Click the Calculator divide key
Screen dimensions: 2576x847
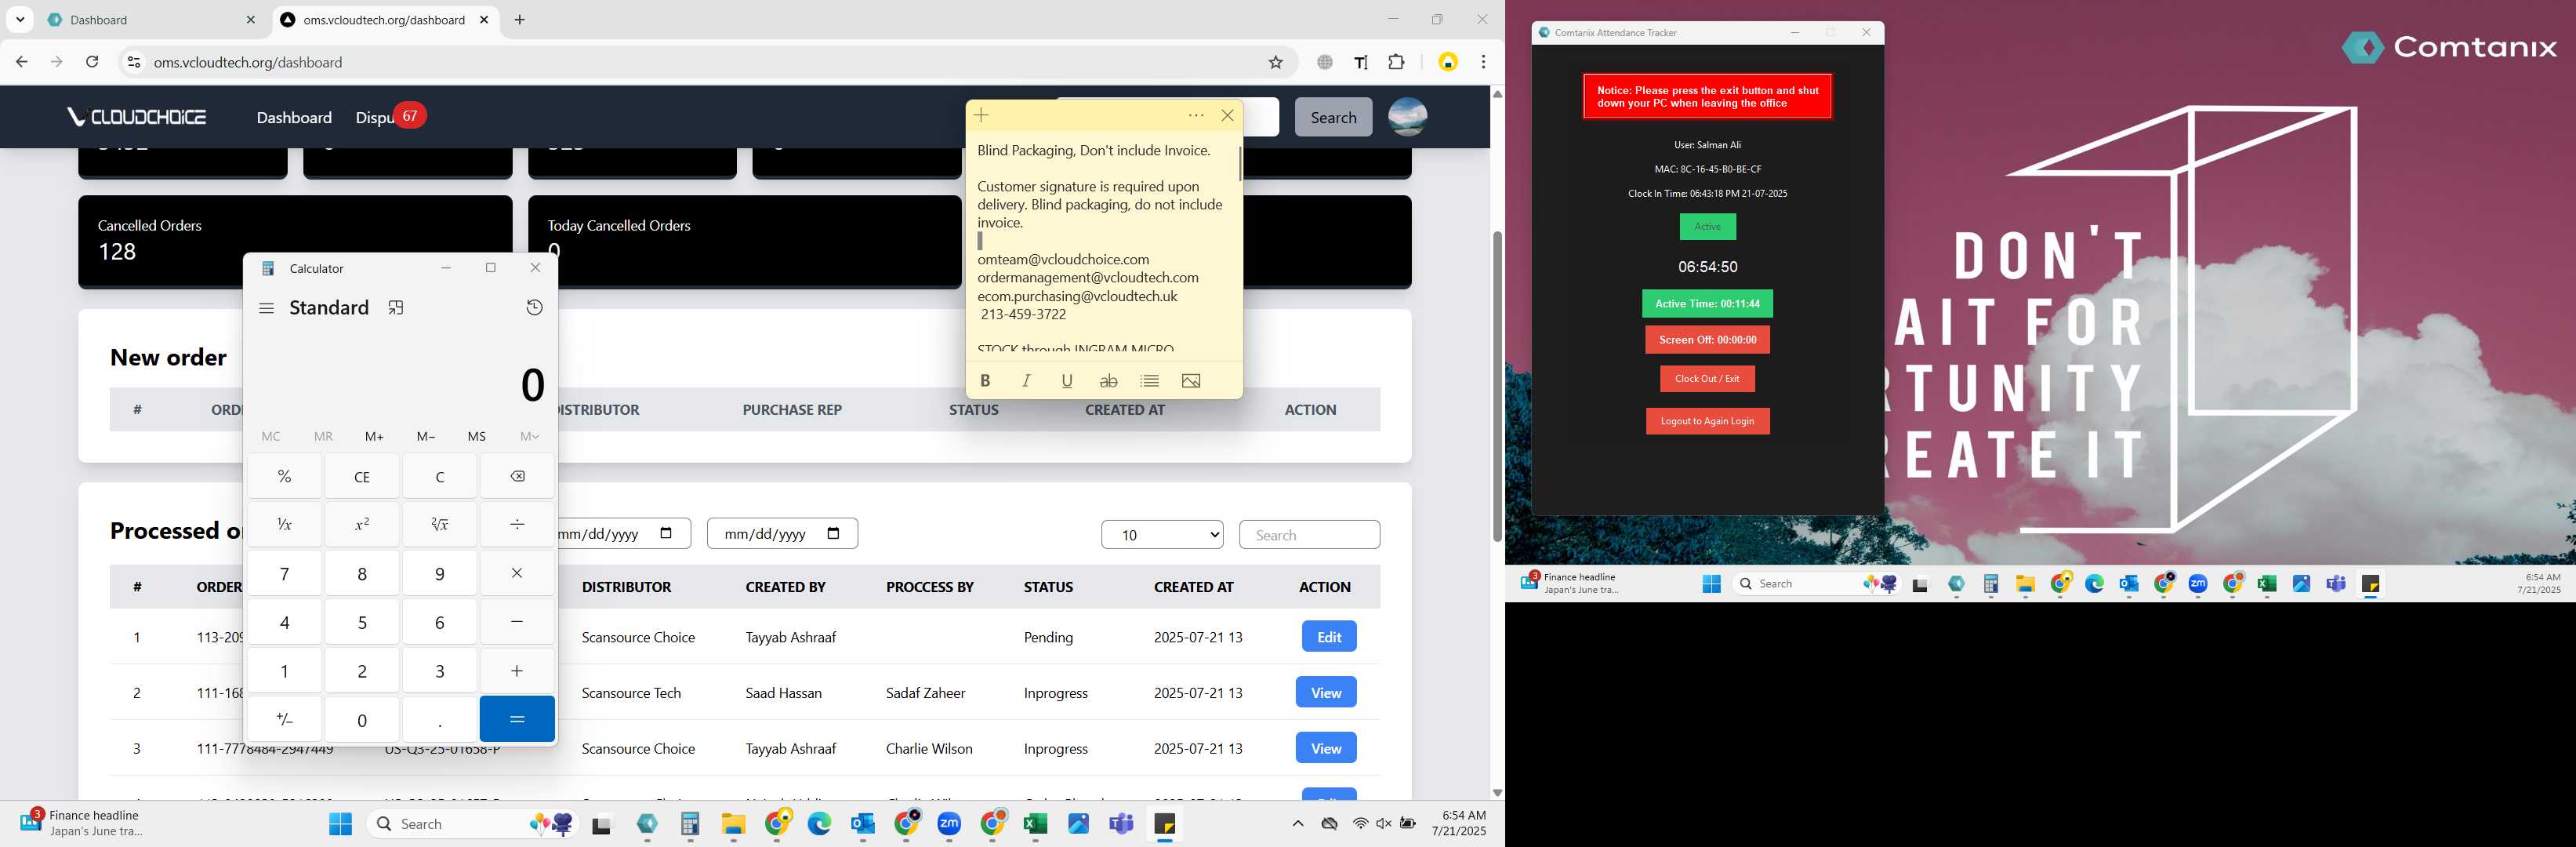517,524
